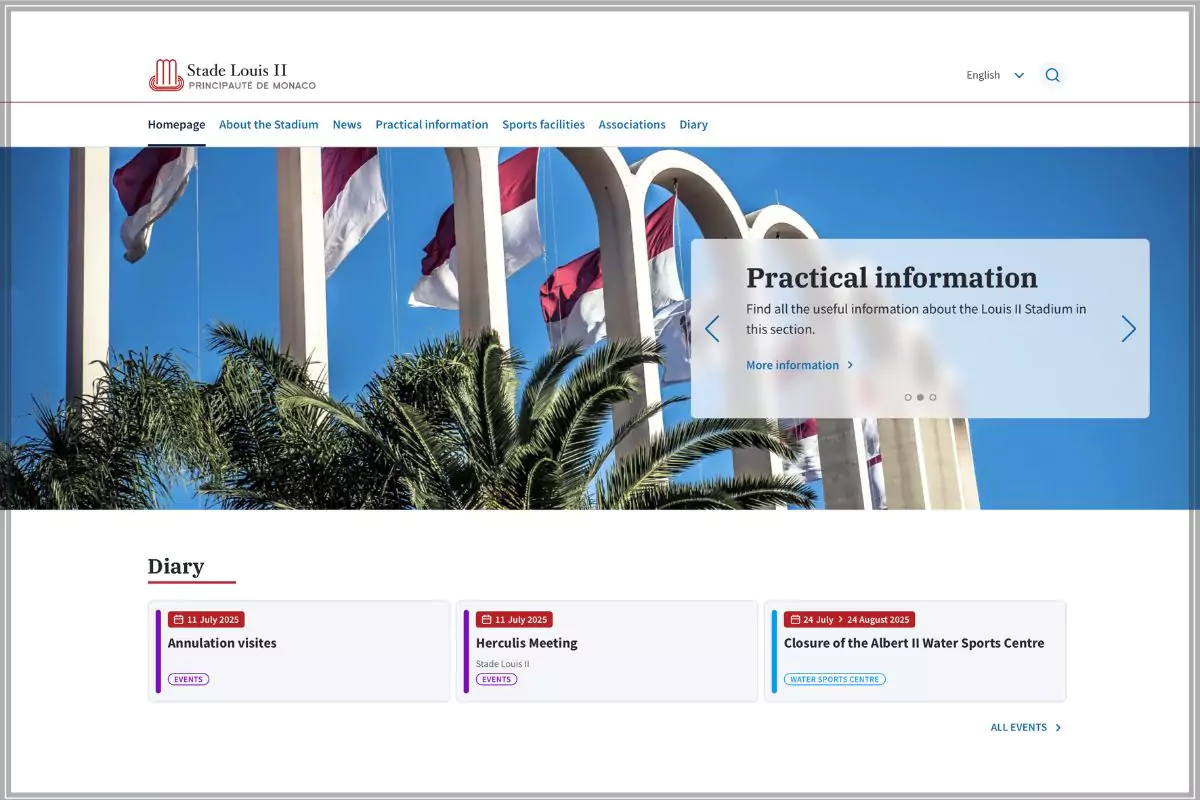Click chevron next to More information
1200x800 pixels.
point(851,365)
